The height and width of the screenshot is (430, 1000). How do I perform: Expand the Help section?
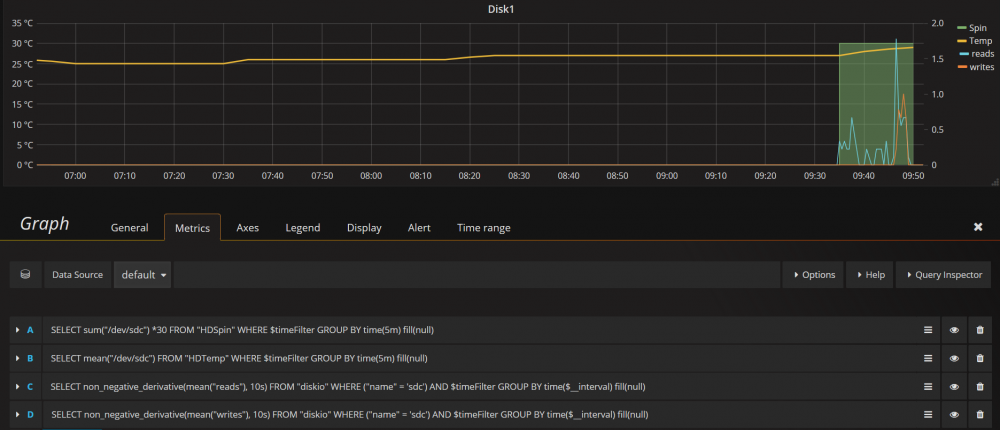(870, 274)
